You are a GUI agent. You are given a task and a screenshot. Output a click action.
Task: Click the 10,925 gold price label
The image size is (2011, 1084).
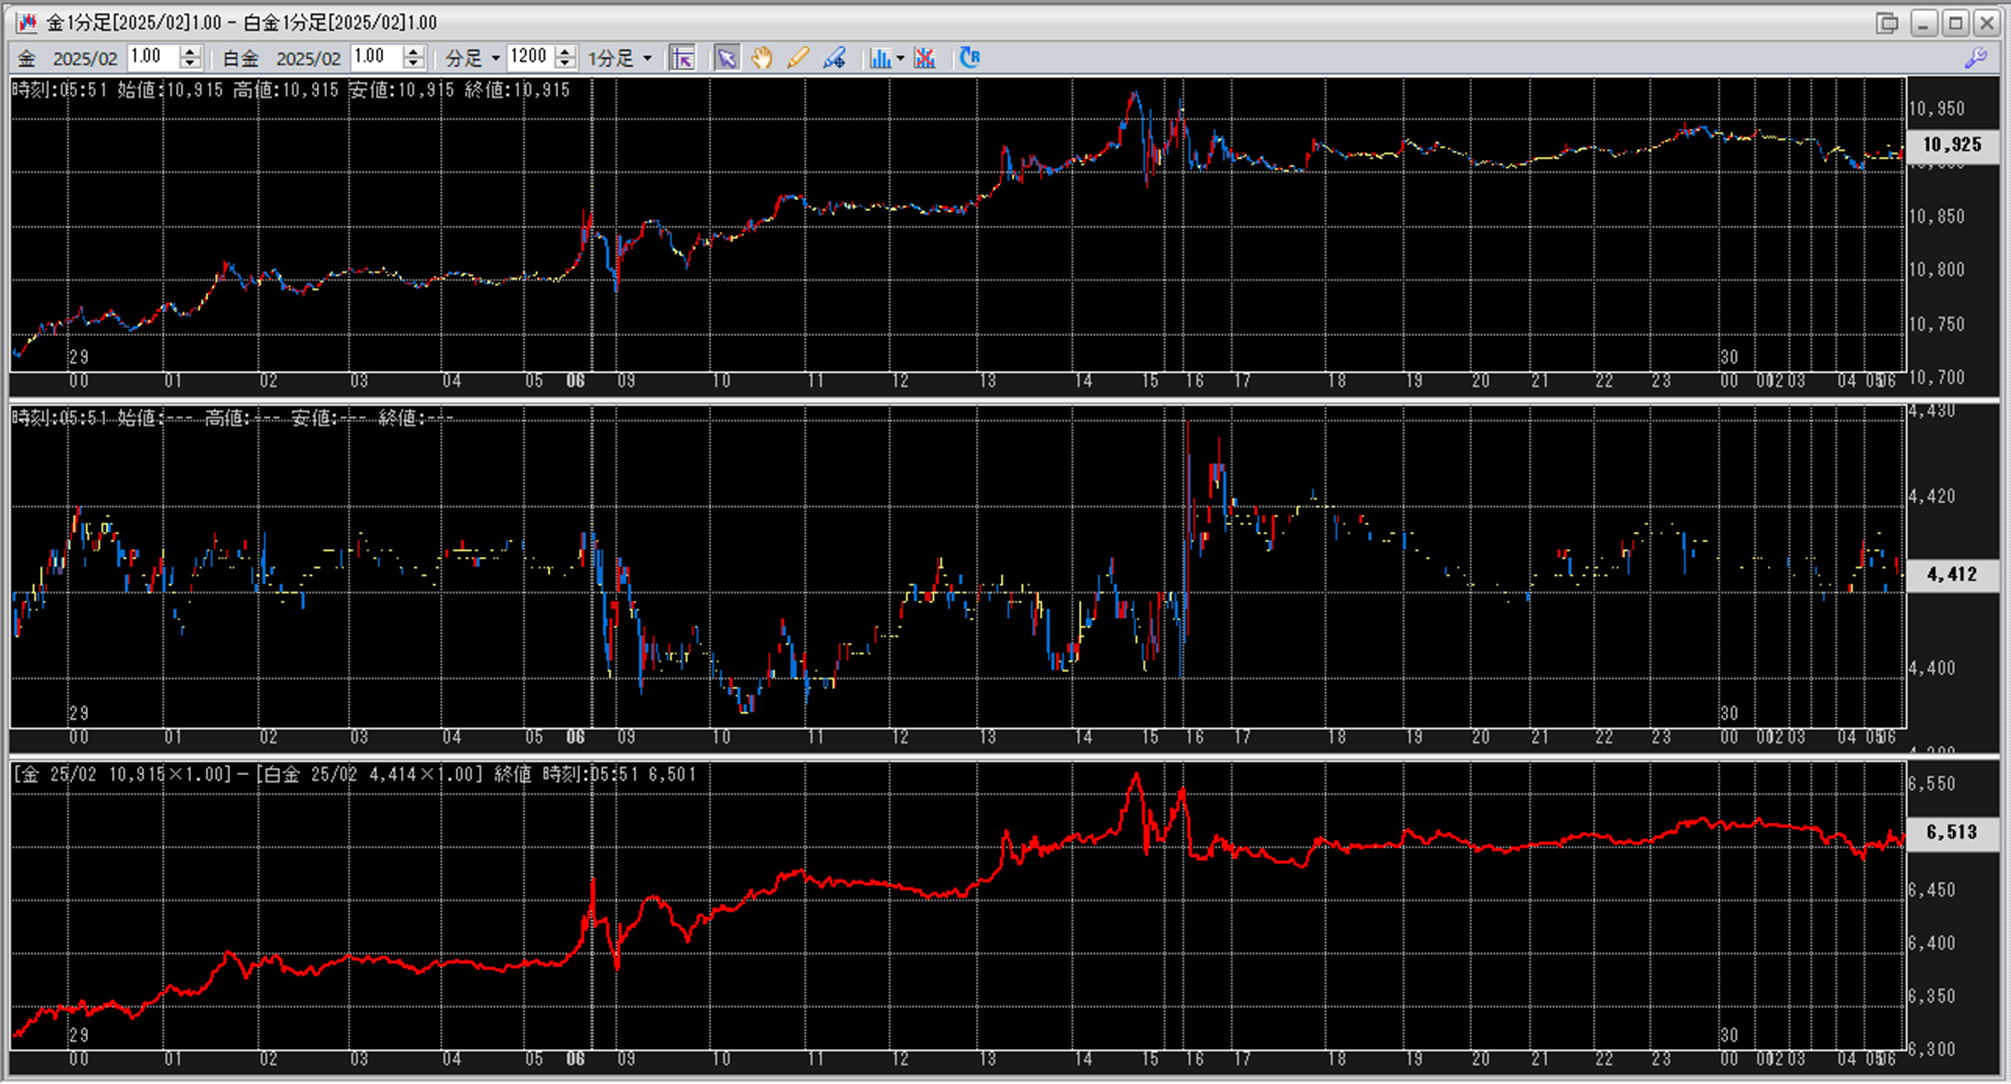pyautogui.click(x=1951, y=145)
